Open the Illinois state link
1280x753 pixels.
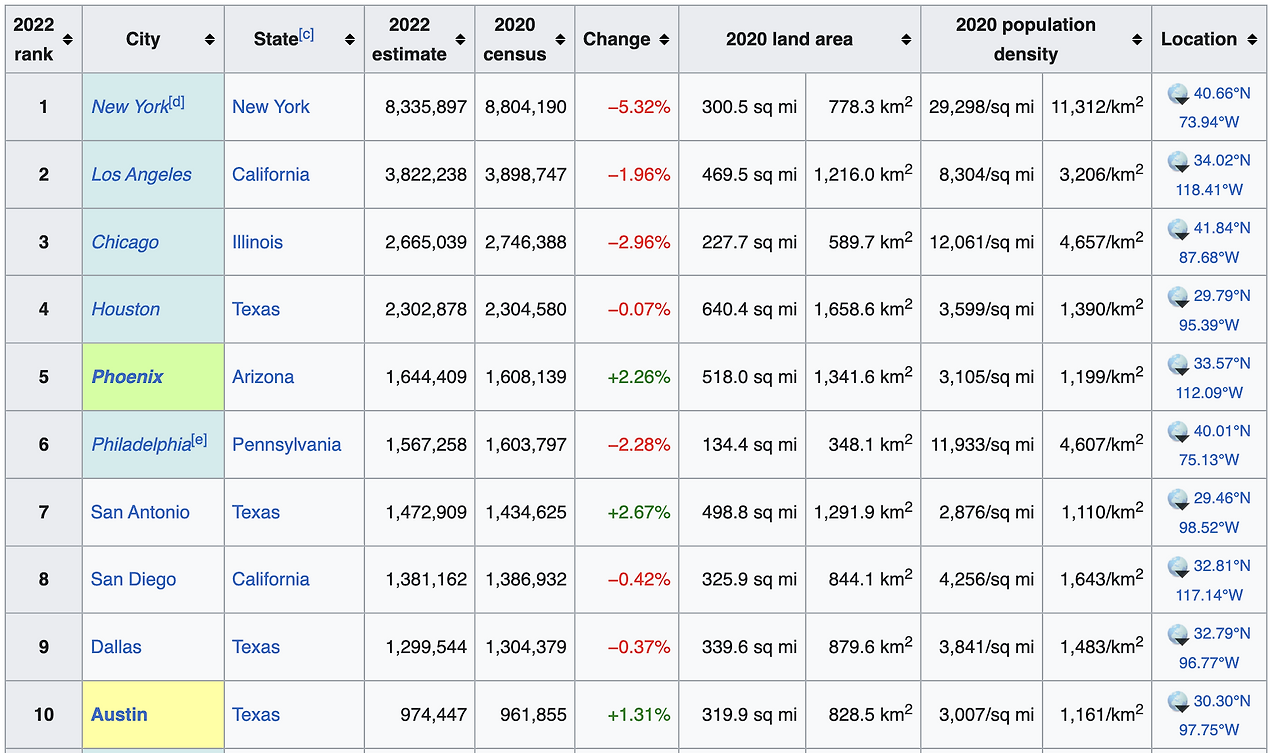(x=257, y=242)
